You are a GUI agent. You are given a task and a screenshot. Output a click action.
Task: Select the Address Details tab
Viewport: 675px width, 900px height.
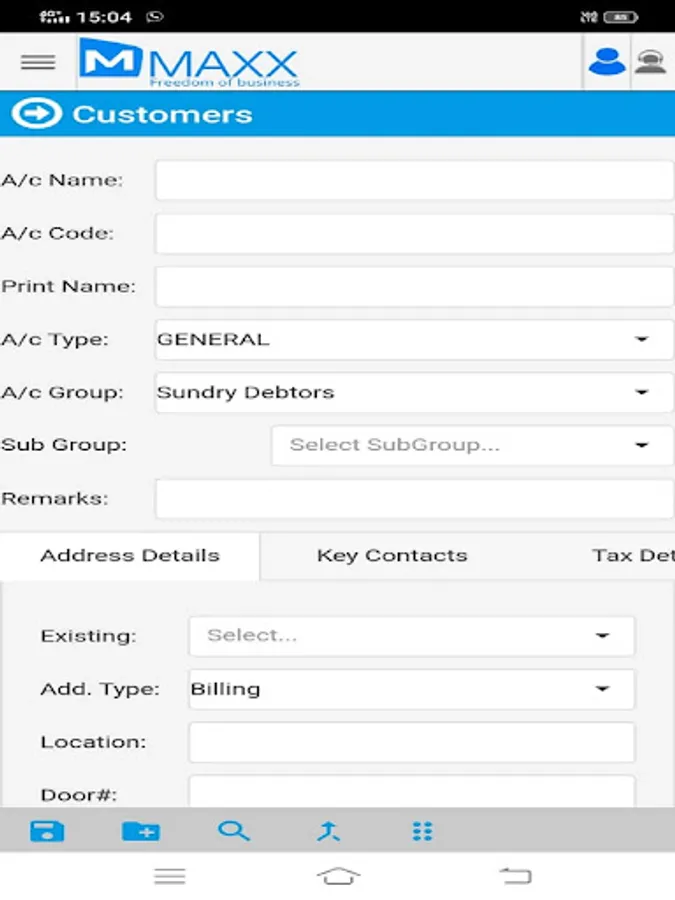tap(130, 556)
